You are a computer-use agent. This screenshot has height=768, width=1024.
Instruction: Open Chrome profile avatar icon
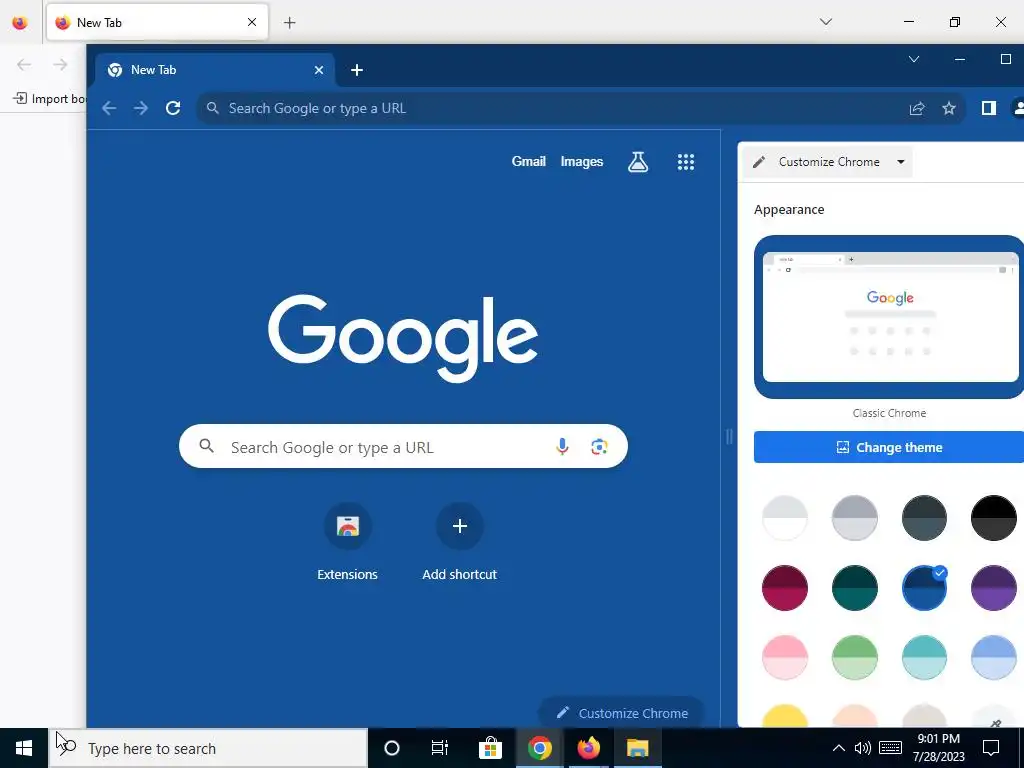pyautogui.click(x=1017, y=108)
